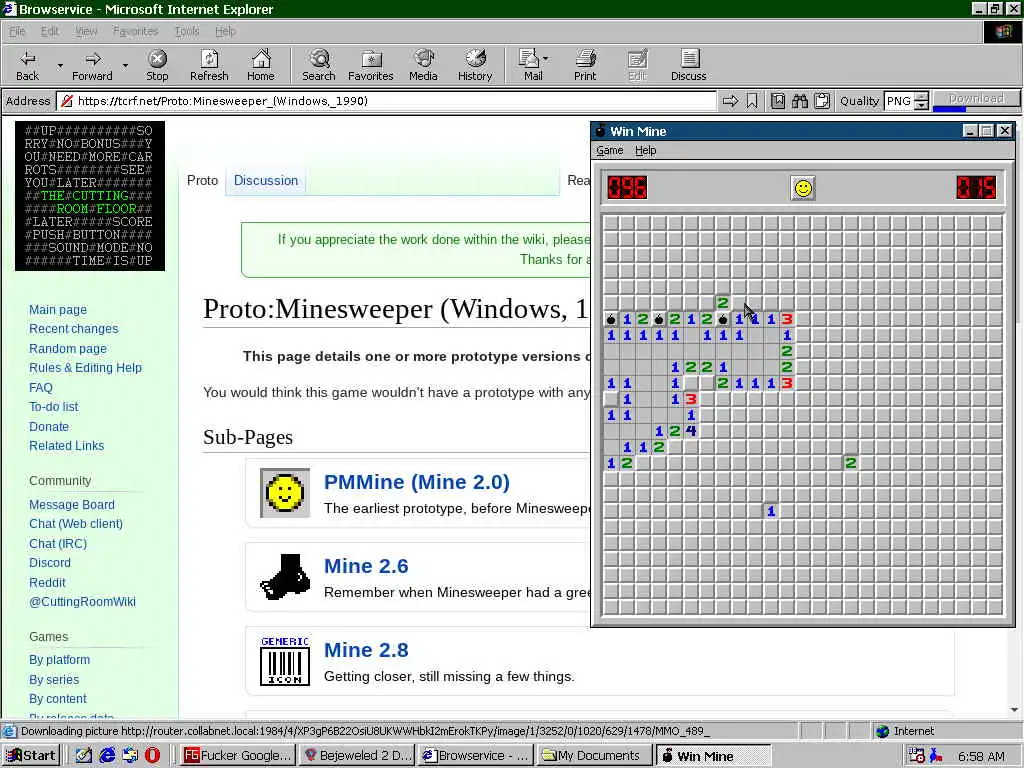Stop the page from loading
1024x768 pixels.
pos(157,65)
